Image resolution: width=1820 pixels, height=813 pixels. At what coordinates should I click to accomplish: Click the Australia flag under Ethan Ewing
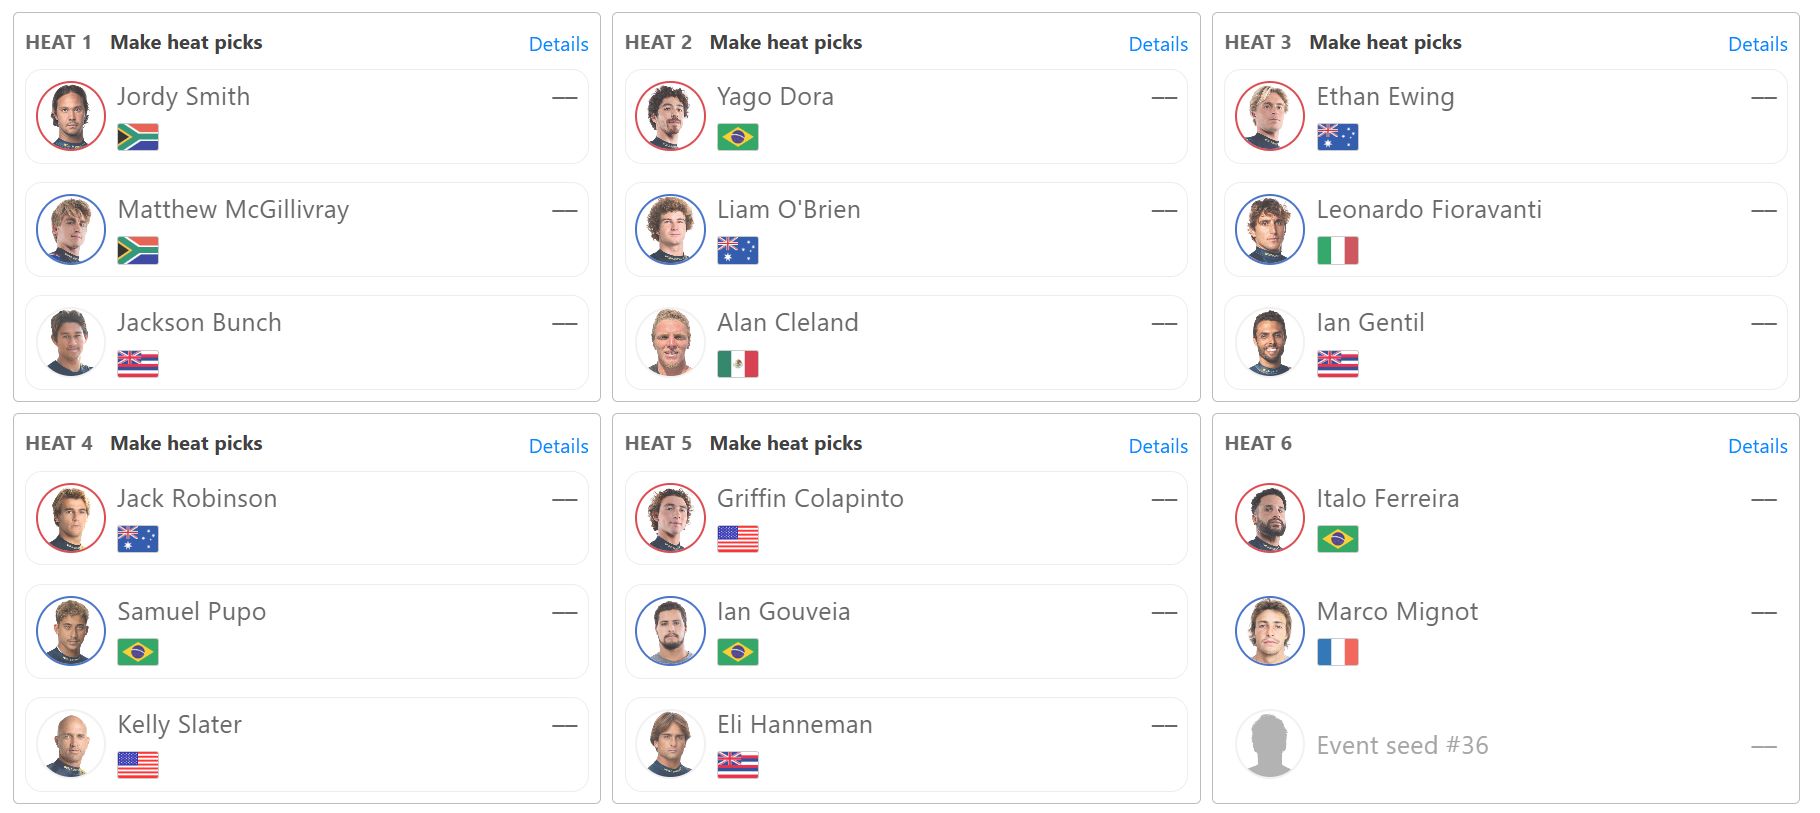[x=1338, y=137]
